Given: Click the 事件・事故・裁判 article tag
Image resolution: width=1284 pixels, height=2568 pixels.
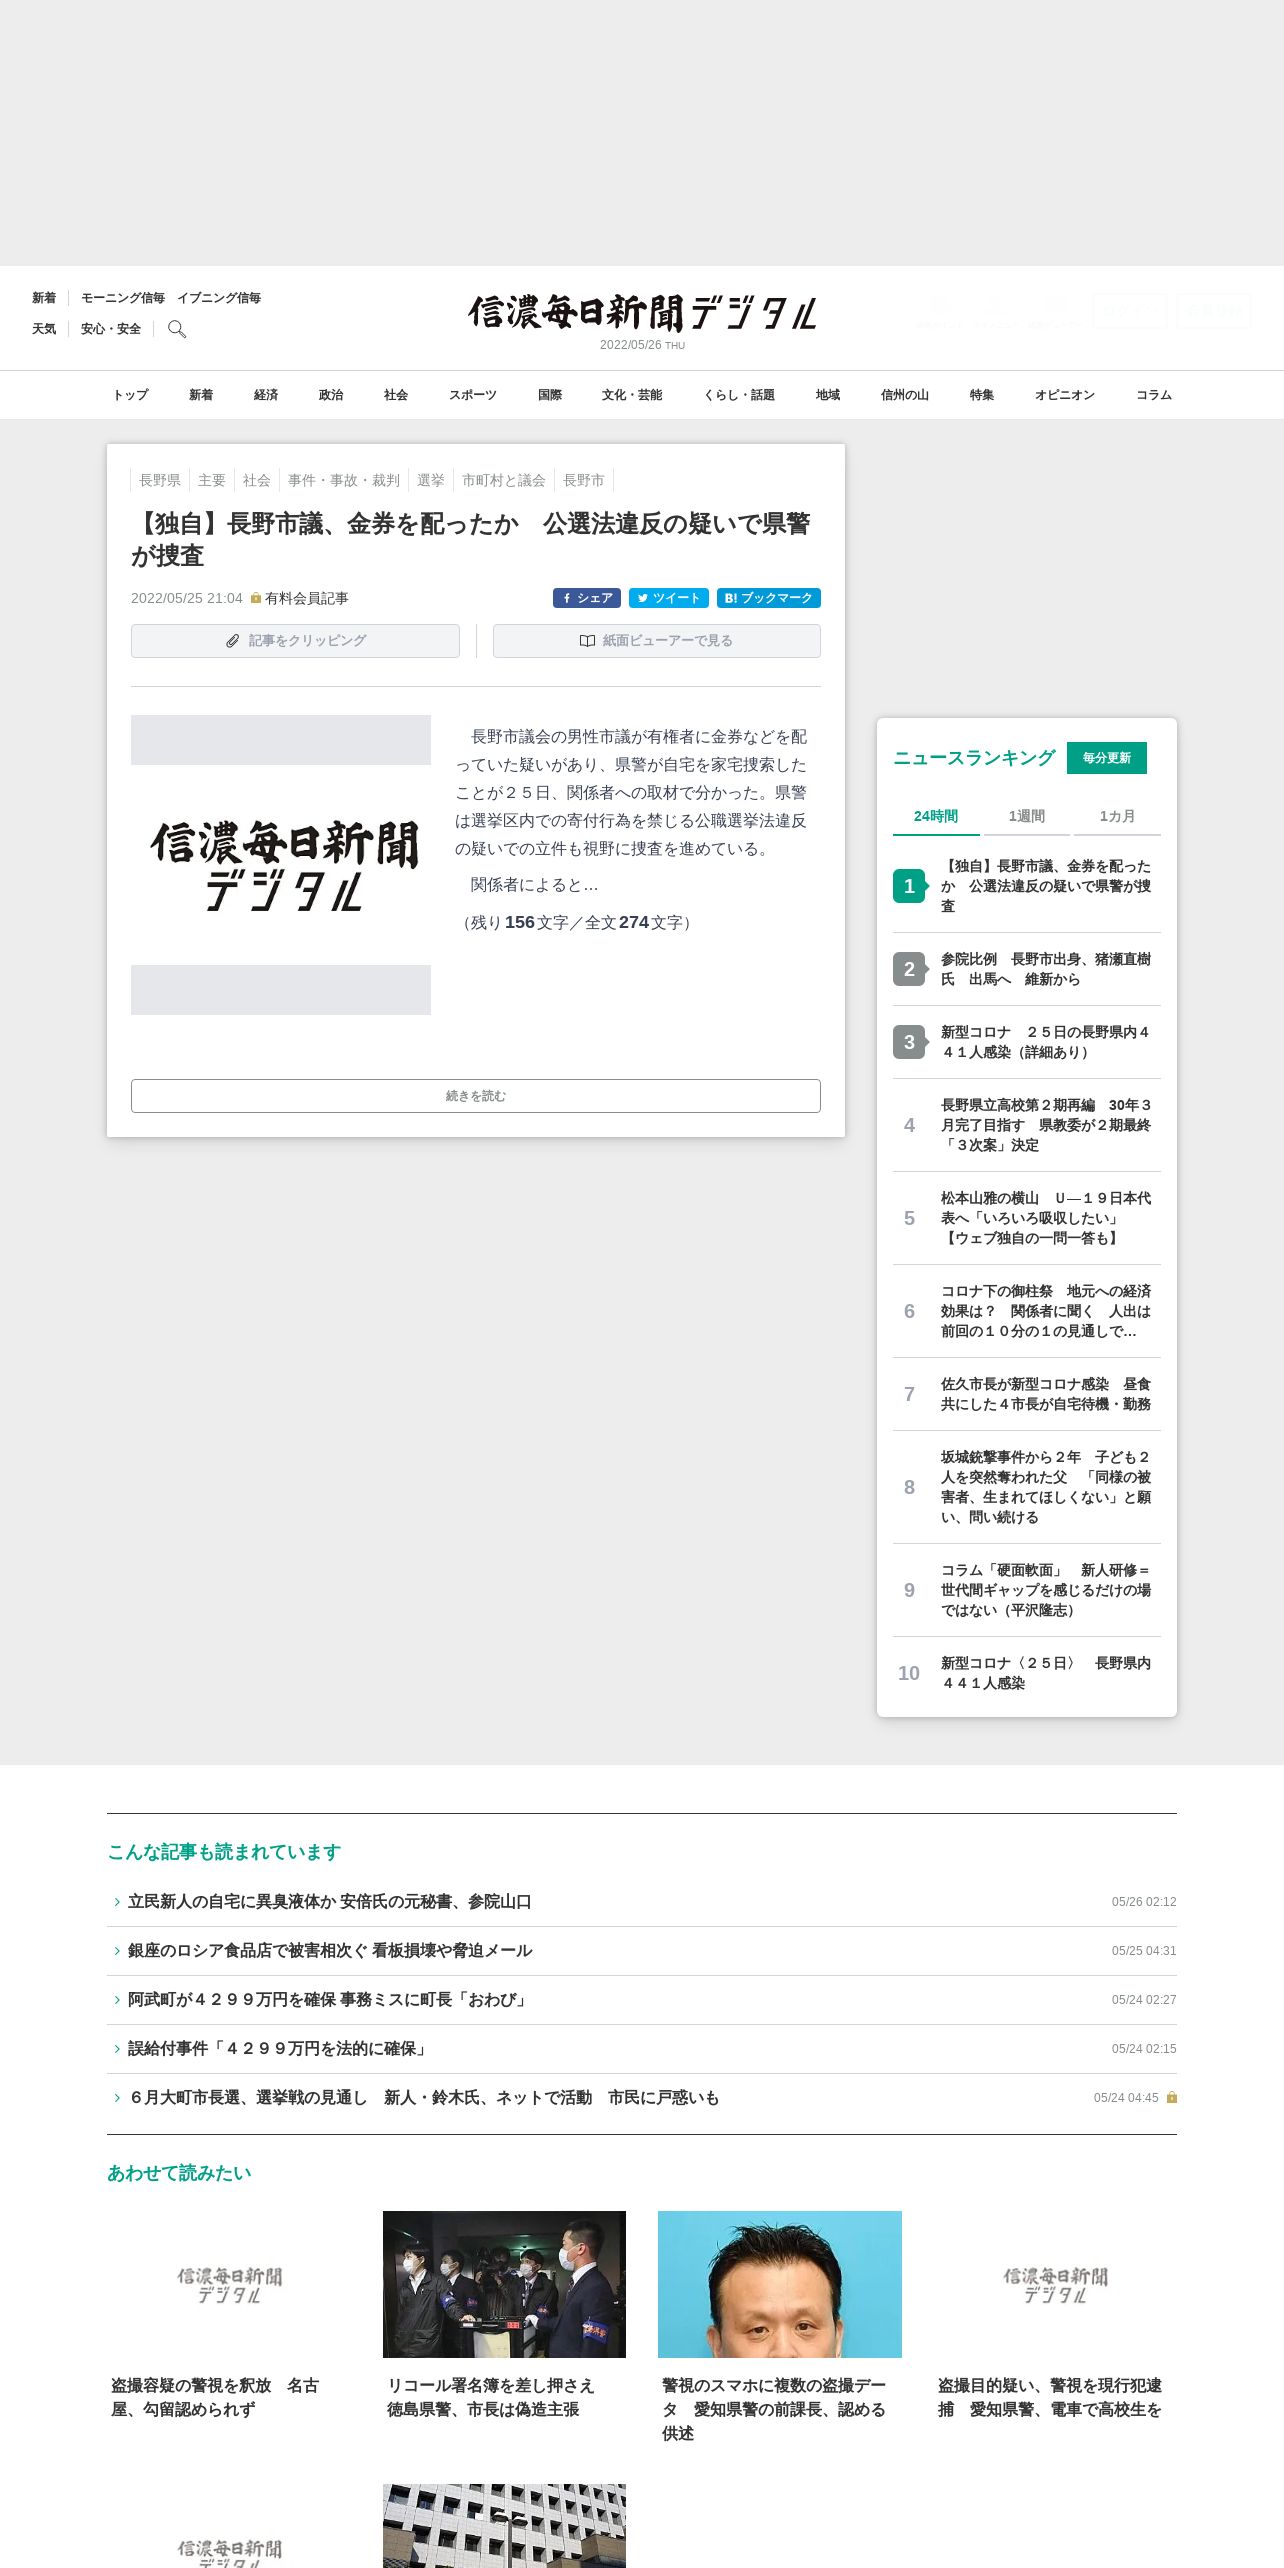Looking at the screenshot, I should coord(344,481).
